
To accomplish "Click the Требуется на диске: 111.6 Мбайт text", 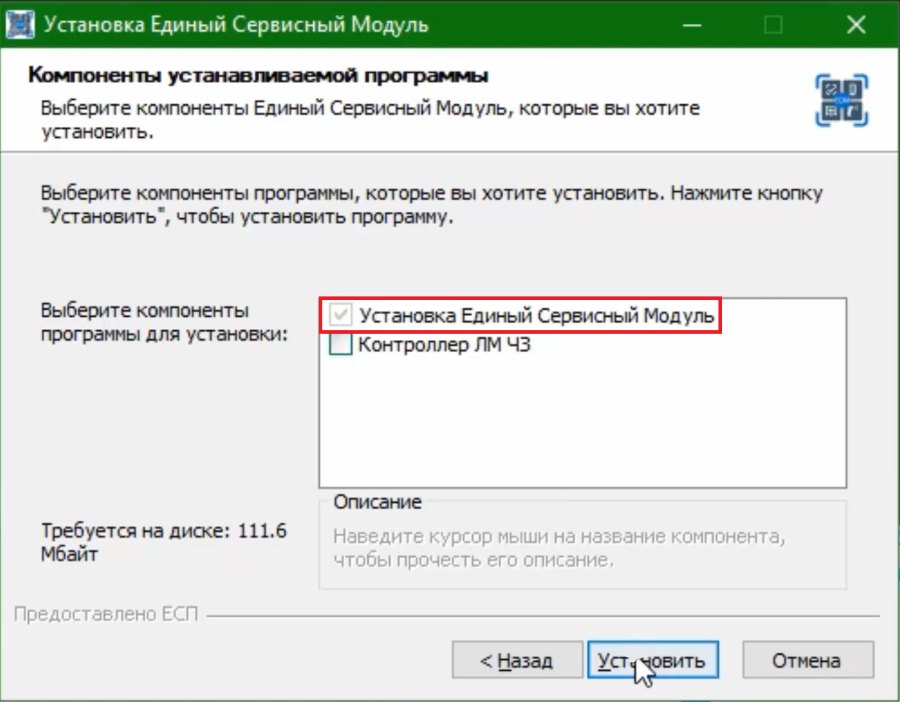I will pyautogui.click(x=164, y=542).
